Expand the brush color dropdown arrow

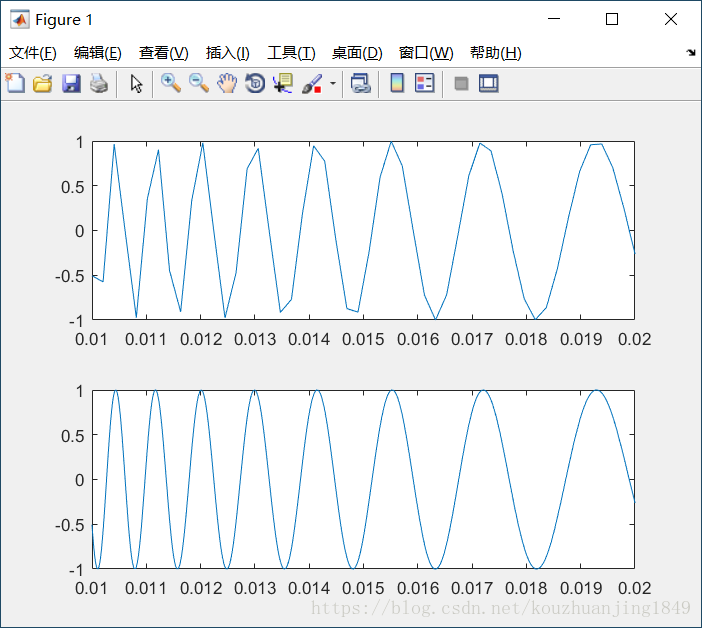click(333, 84)
